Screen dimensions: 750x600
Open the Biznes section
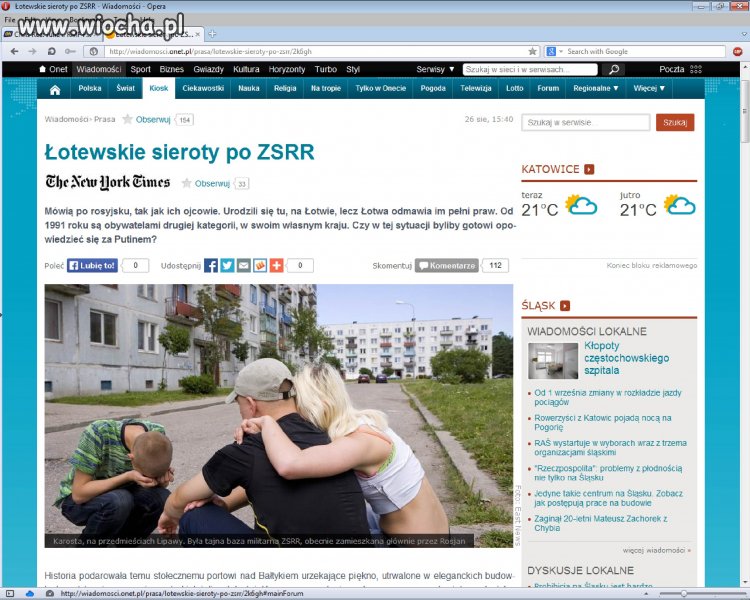(x=171, y=69)
